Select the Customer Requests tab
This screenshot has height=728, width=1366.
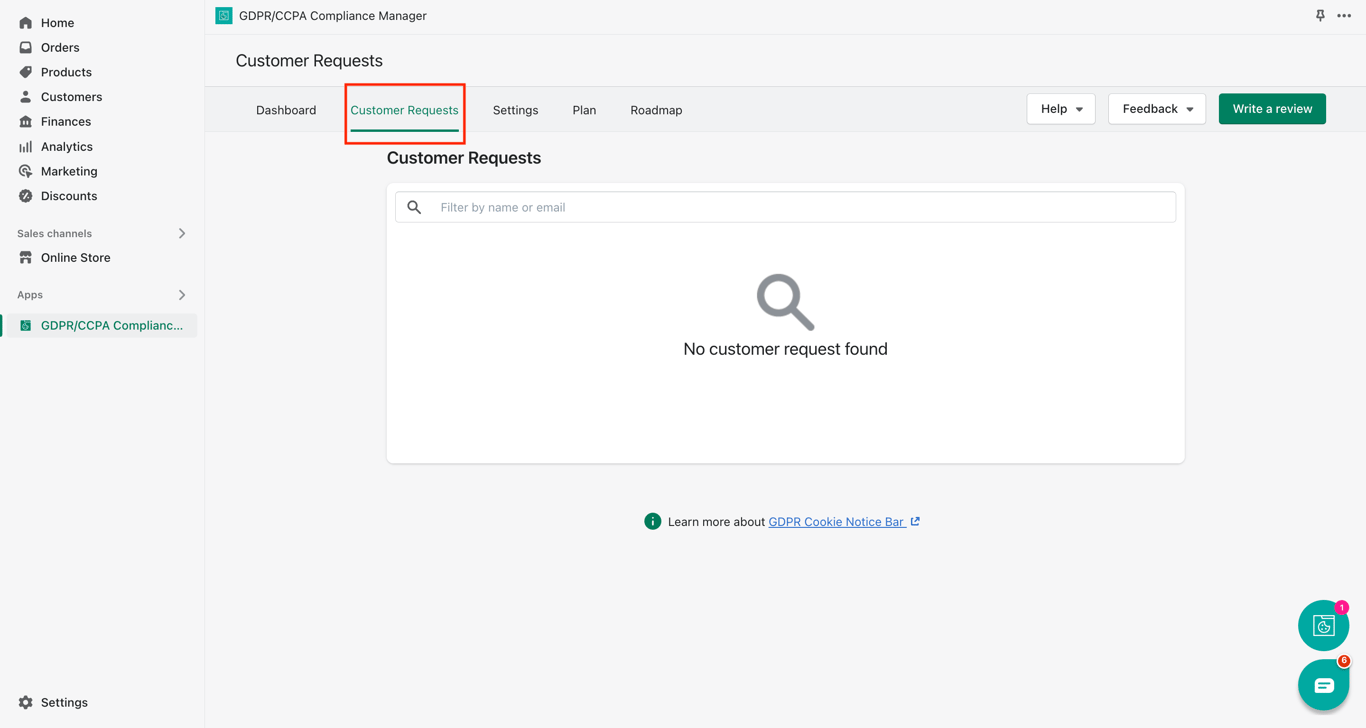click(x=404, y=110)
